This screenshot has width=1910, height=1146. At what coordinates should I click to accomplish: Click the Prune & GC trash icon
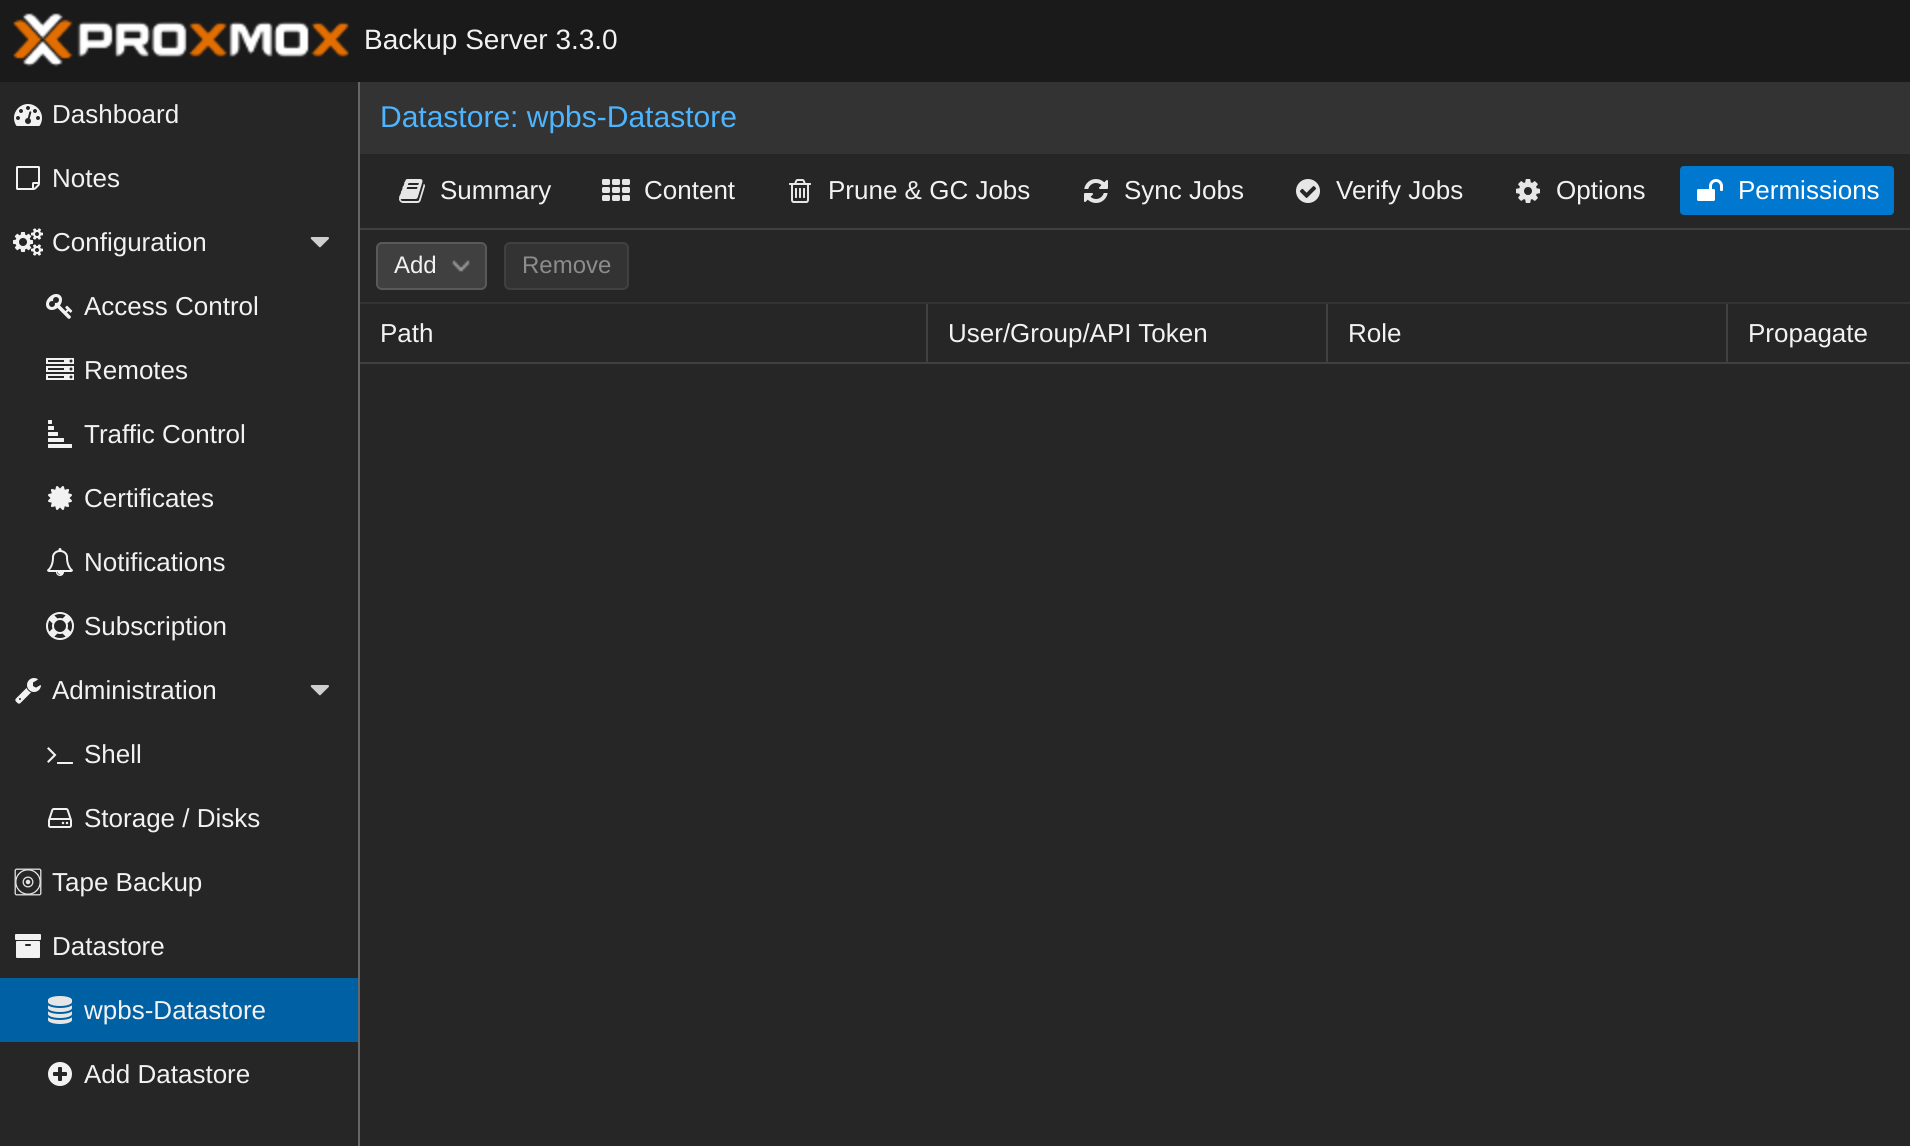800,191
